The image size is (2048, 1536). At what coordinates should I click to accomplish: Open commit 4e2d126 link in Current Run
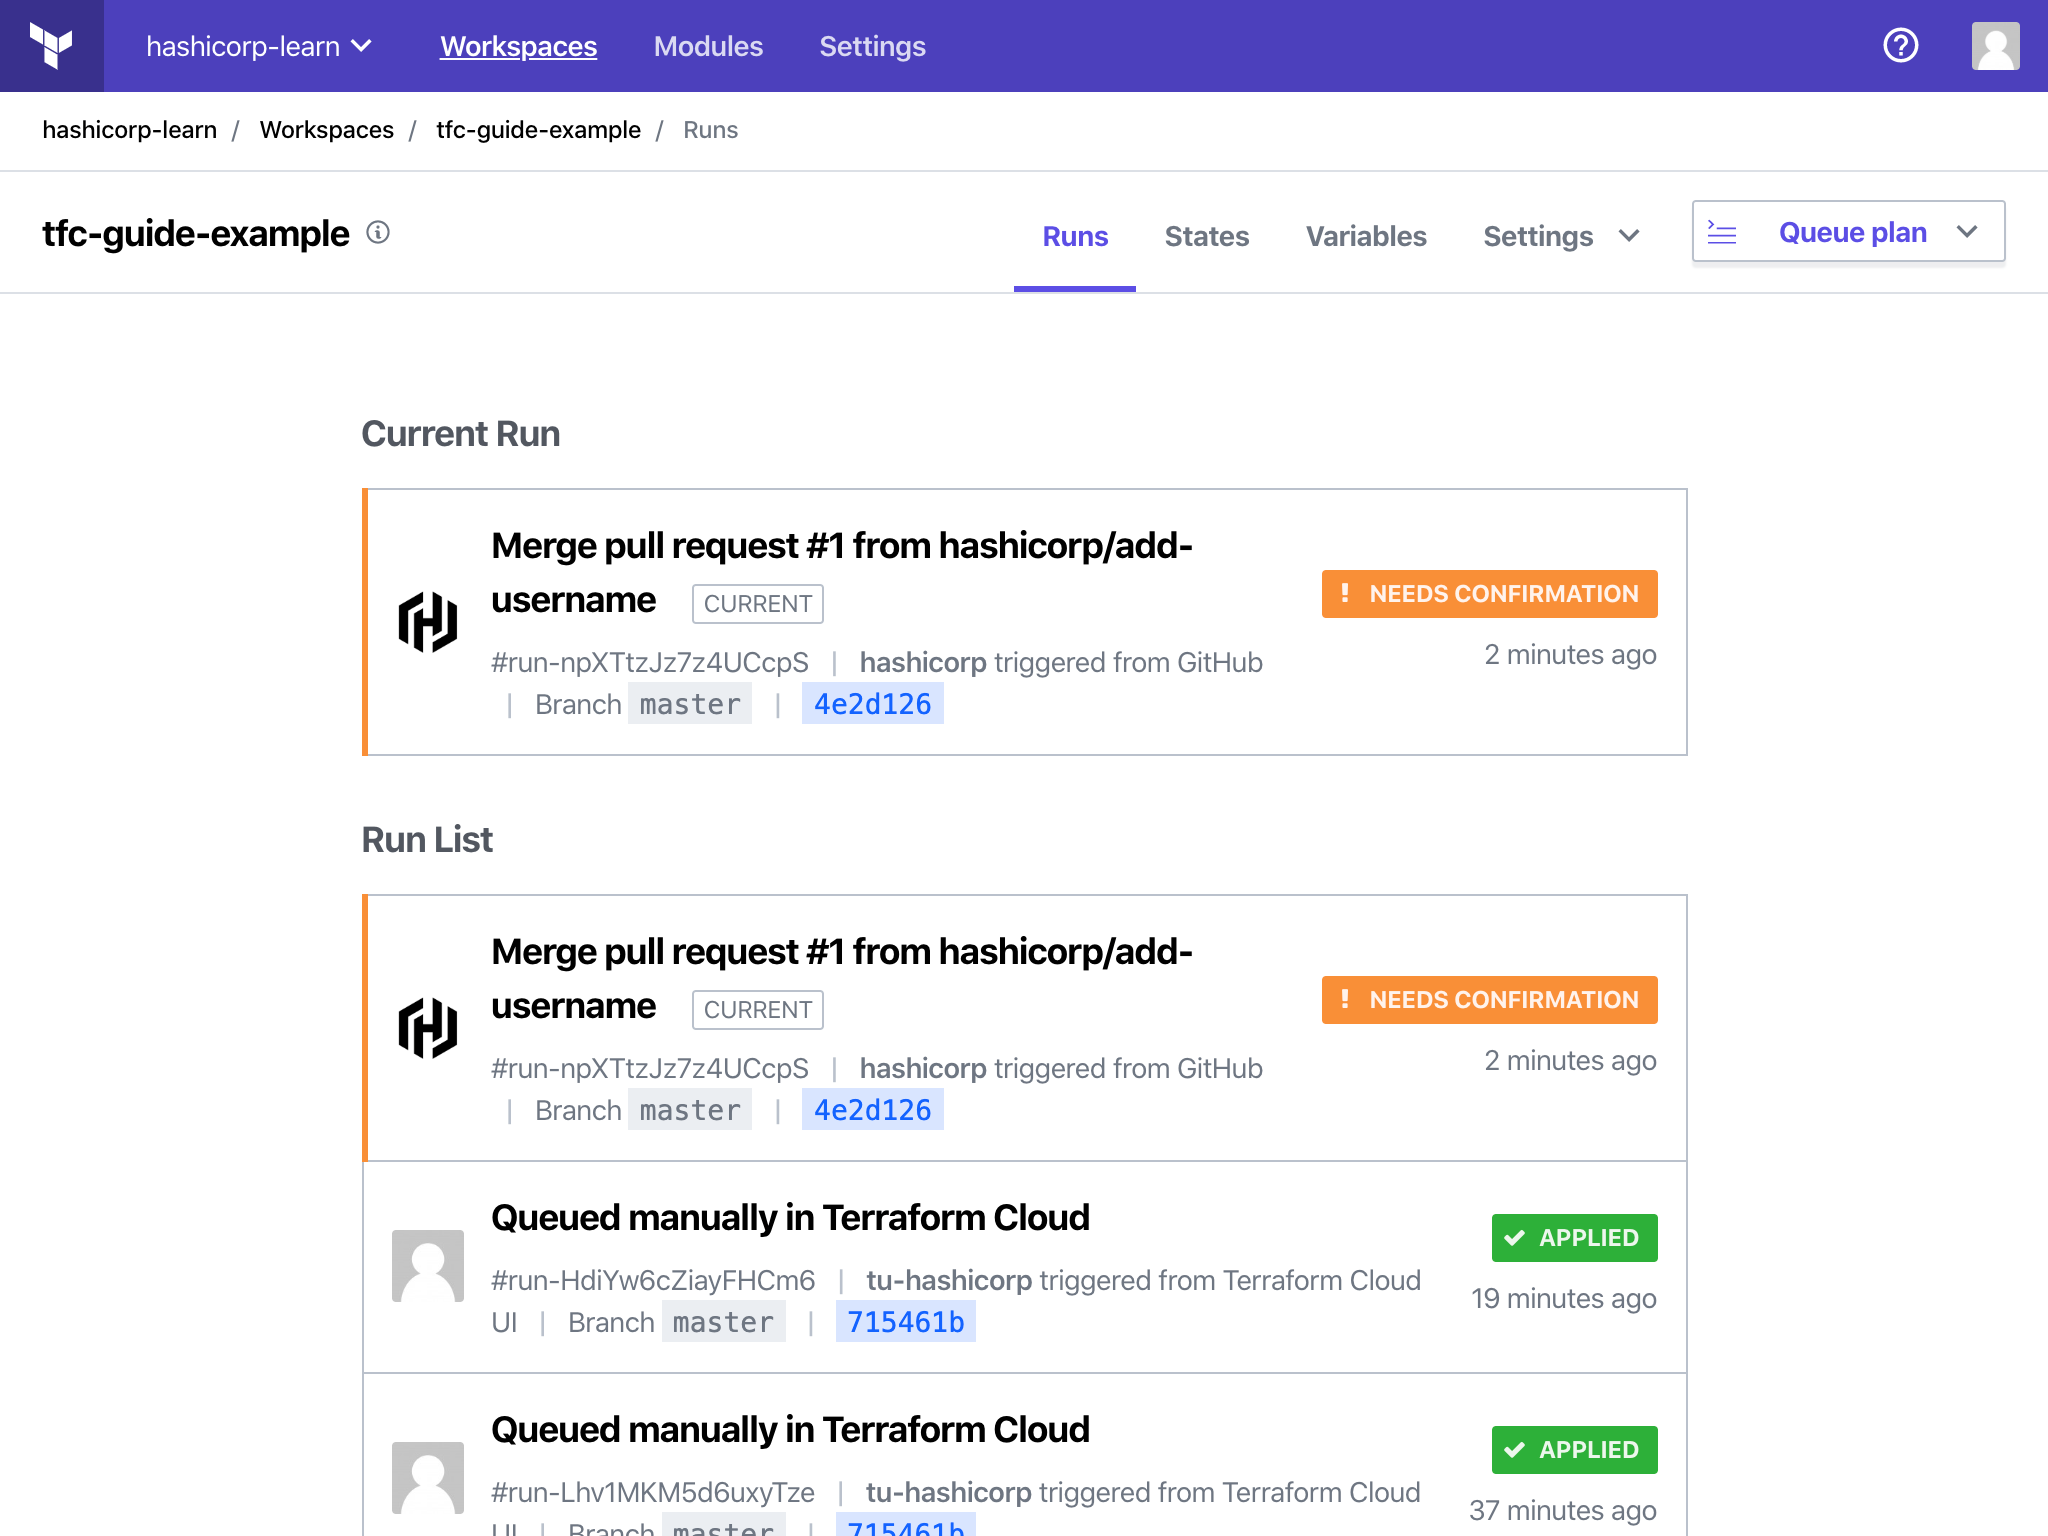click(872, 704)
